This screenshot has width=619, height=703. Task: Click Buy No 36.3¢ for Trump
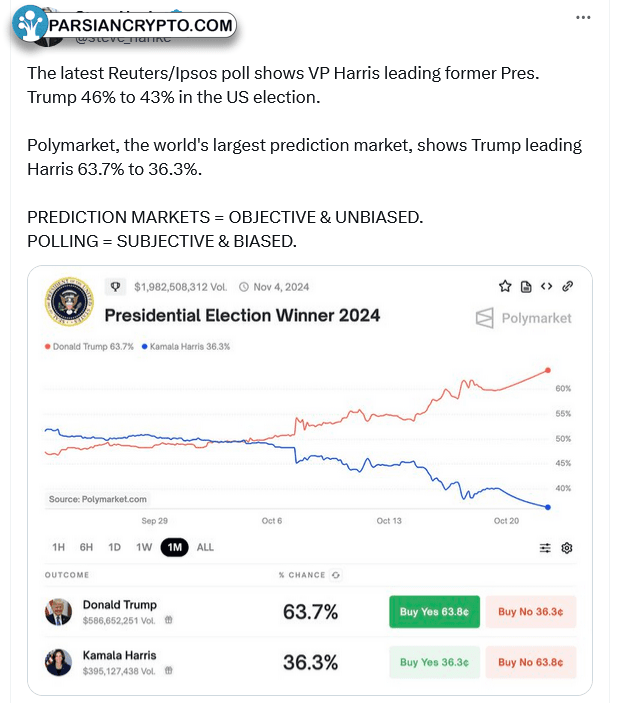pyautogui.click(x=531, y=612)
